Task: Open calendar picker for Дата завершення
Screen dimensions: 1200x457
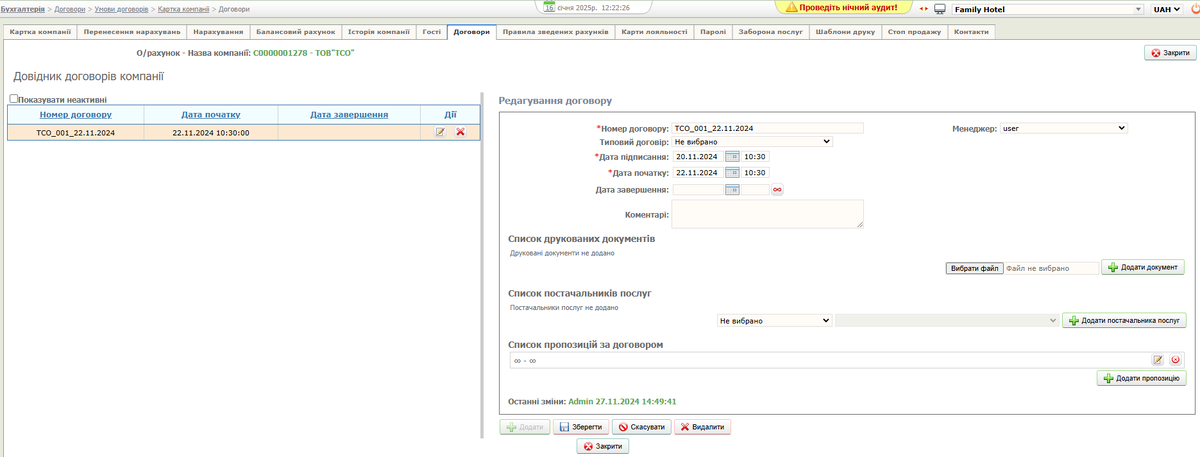Action: pyautogui.click(x=731, y=189)
